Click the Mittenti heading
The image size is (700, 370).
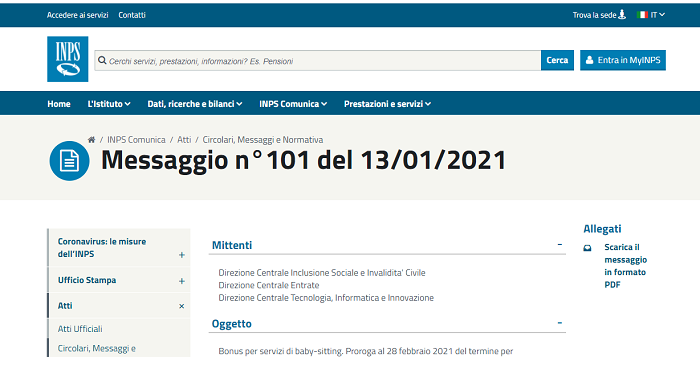click(x=232, y=245)
